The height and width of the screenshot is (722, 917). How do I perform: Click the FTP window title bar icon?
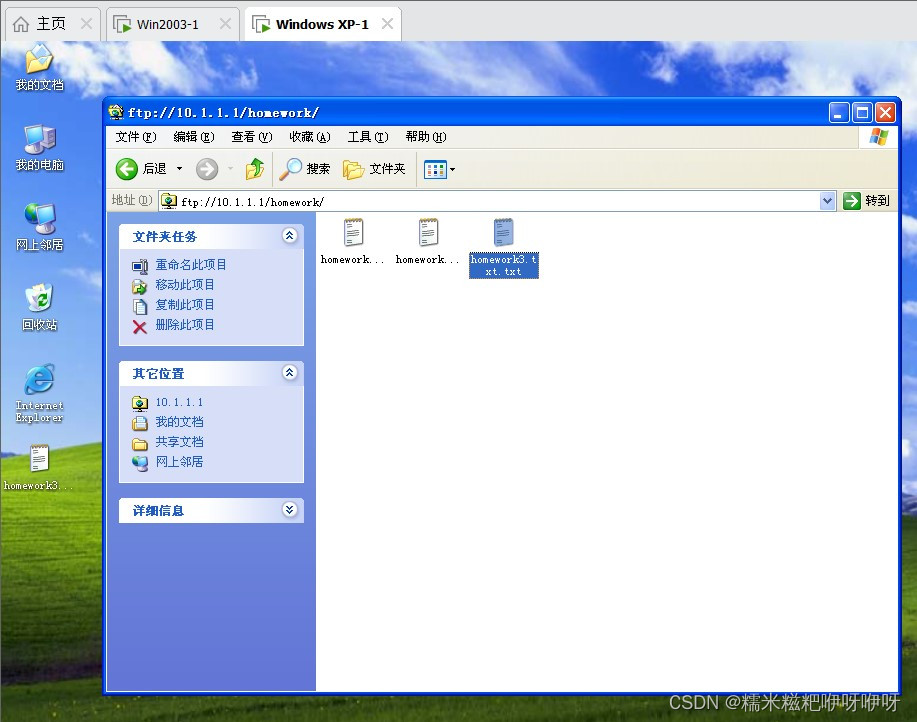[116, 112]
